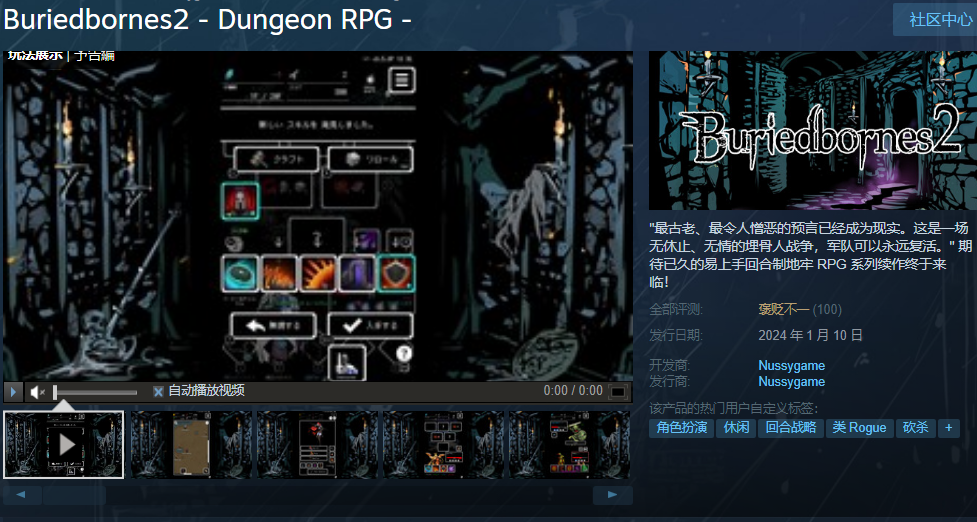This screenshot has width=977, height=522.
Task: Select the 角色扮演 tag
Action: [x=682, y=428]
